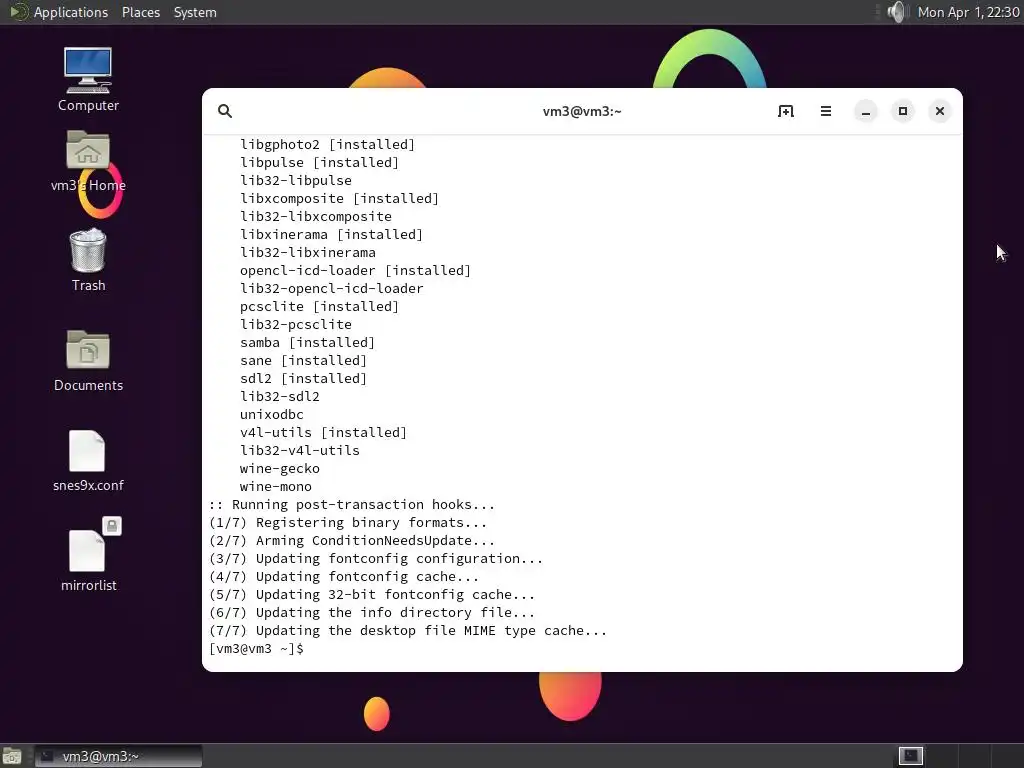This screenshot has width=1024, height=768.
Task: Minimize the vm3@vm3 terminal window
Action: point(866,111)
